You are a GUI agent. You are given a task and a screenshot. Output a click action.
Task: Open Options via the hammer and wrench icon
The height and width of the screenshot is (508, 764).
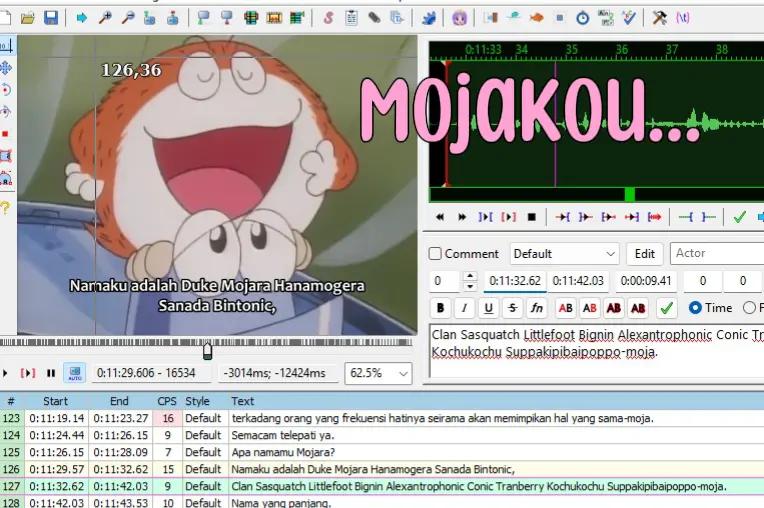tap(659, 19)
